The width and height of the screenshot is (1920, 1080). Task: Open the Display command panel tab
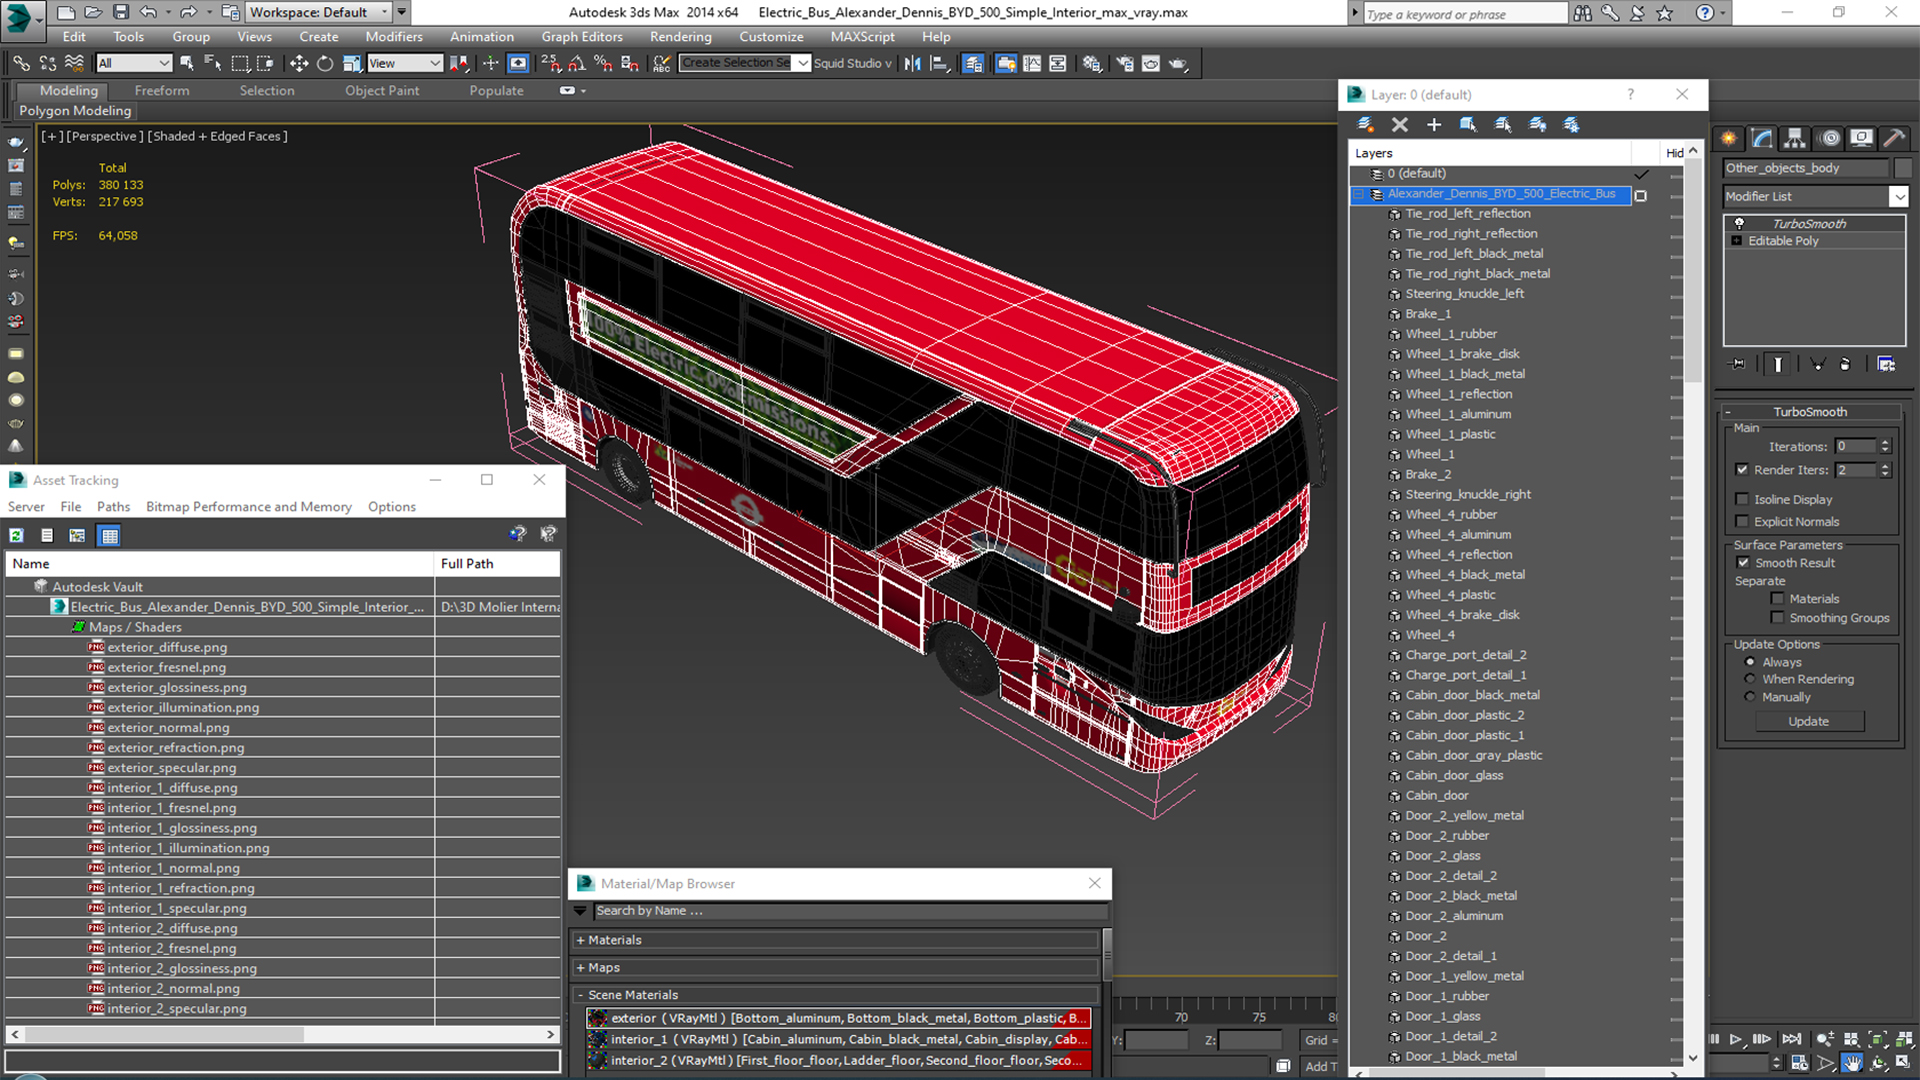[1861, 138]
